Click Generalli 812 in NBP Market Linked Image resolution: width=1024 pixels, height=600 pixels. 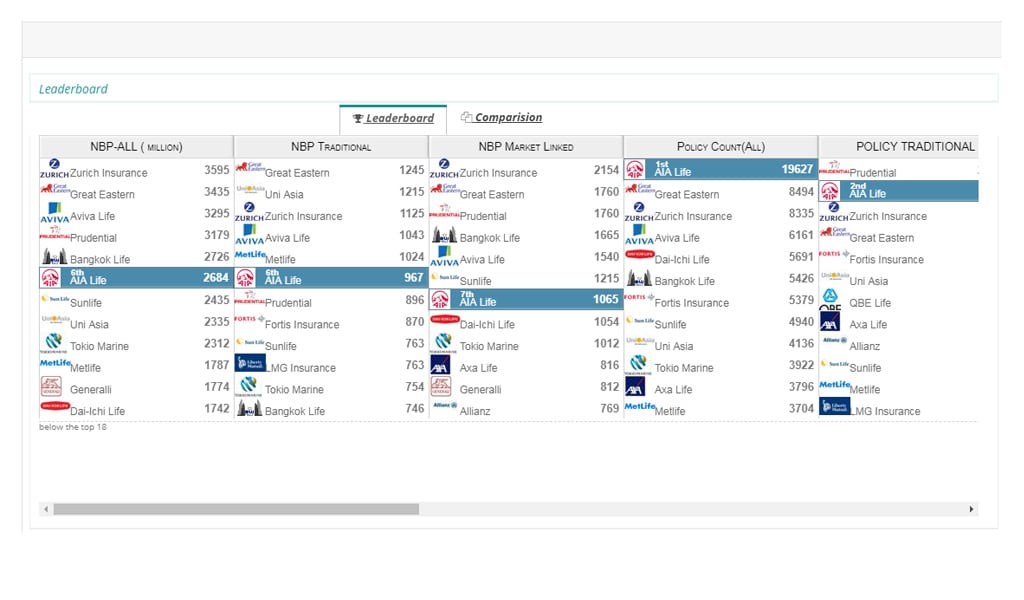point(526,387)
